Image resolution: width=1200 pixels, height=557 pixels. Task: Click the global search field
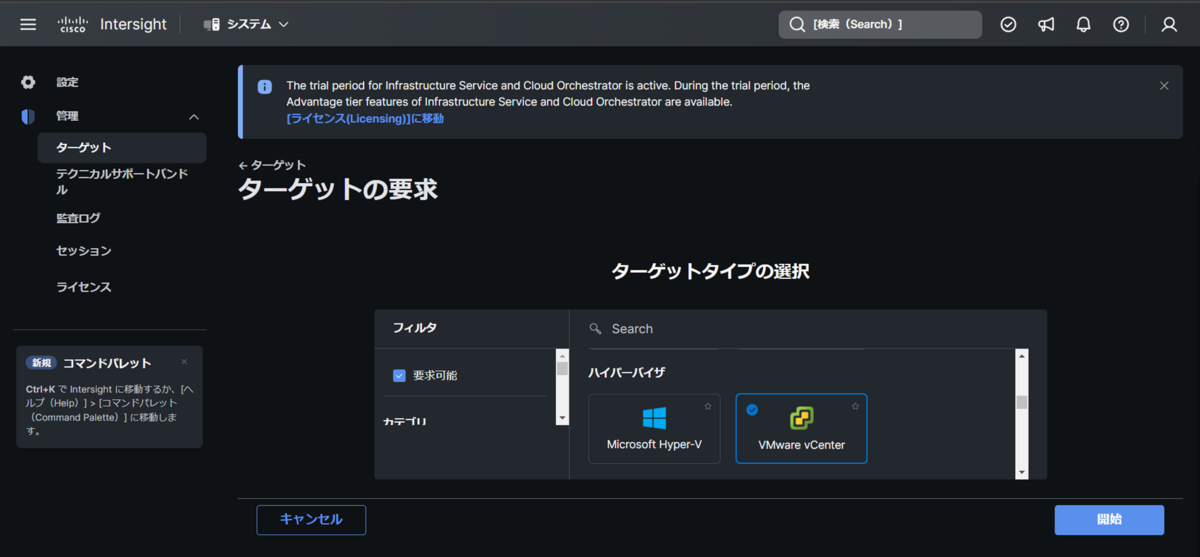coord(880,24)
